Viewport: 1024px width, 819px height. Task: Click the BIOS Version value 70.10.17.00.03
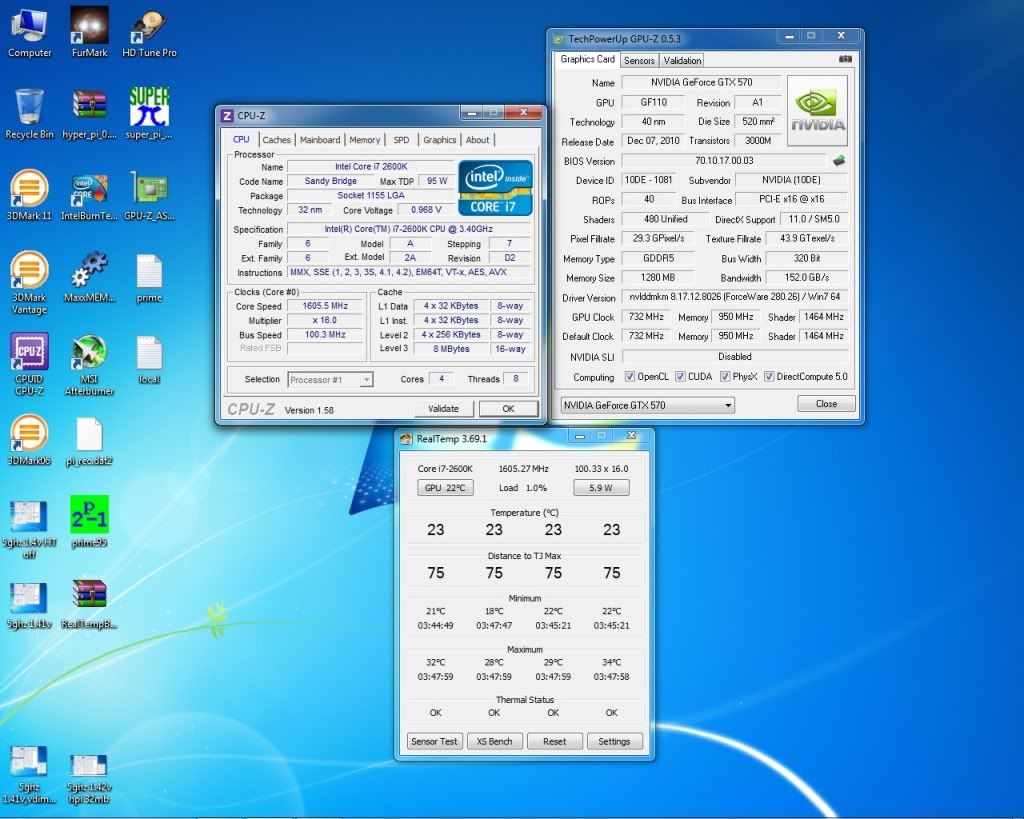[x=724, y=161]
